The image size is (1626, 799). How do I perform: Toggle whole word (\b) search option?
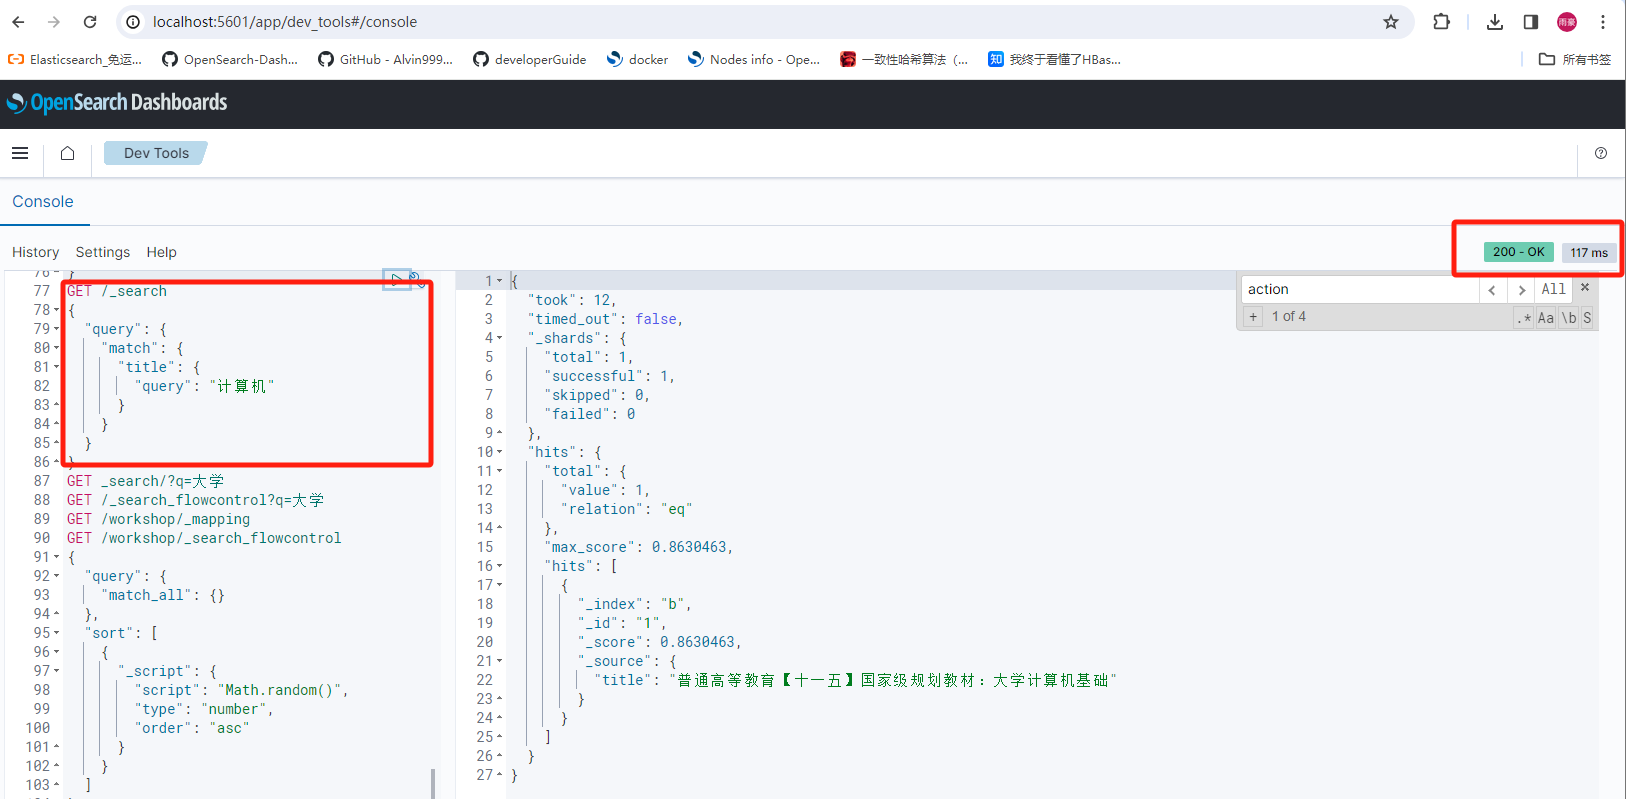pyautogui.click(x=1569, y=318)
